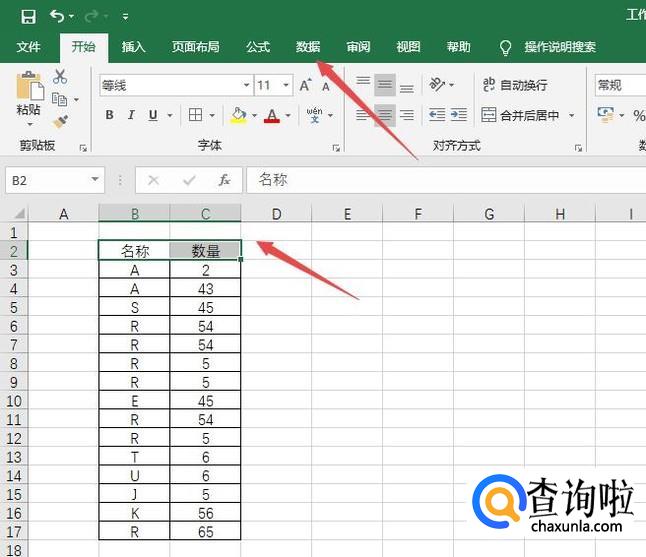Click the Cancel X in formula bar
The image size is (646, 557).
click(x=154, y=180)
